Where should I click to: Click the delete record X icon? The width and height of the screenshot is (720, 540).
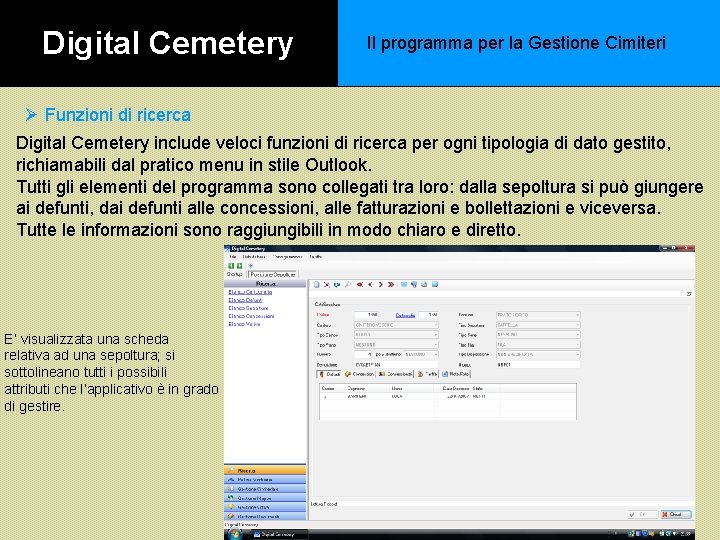(326, 285)
